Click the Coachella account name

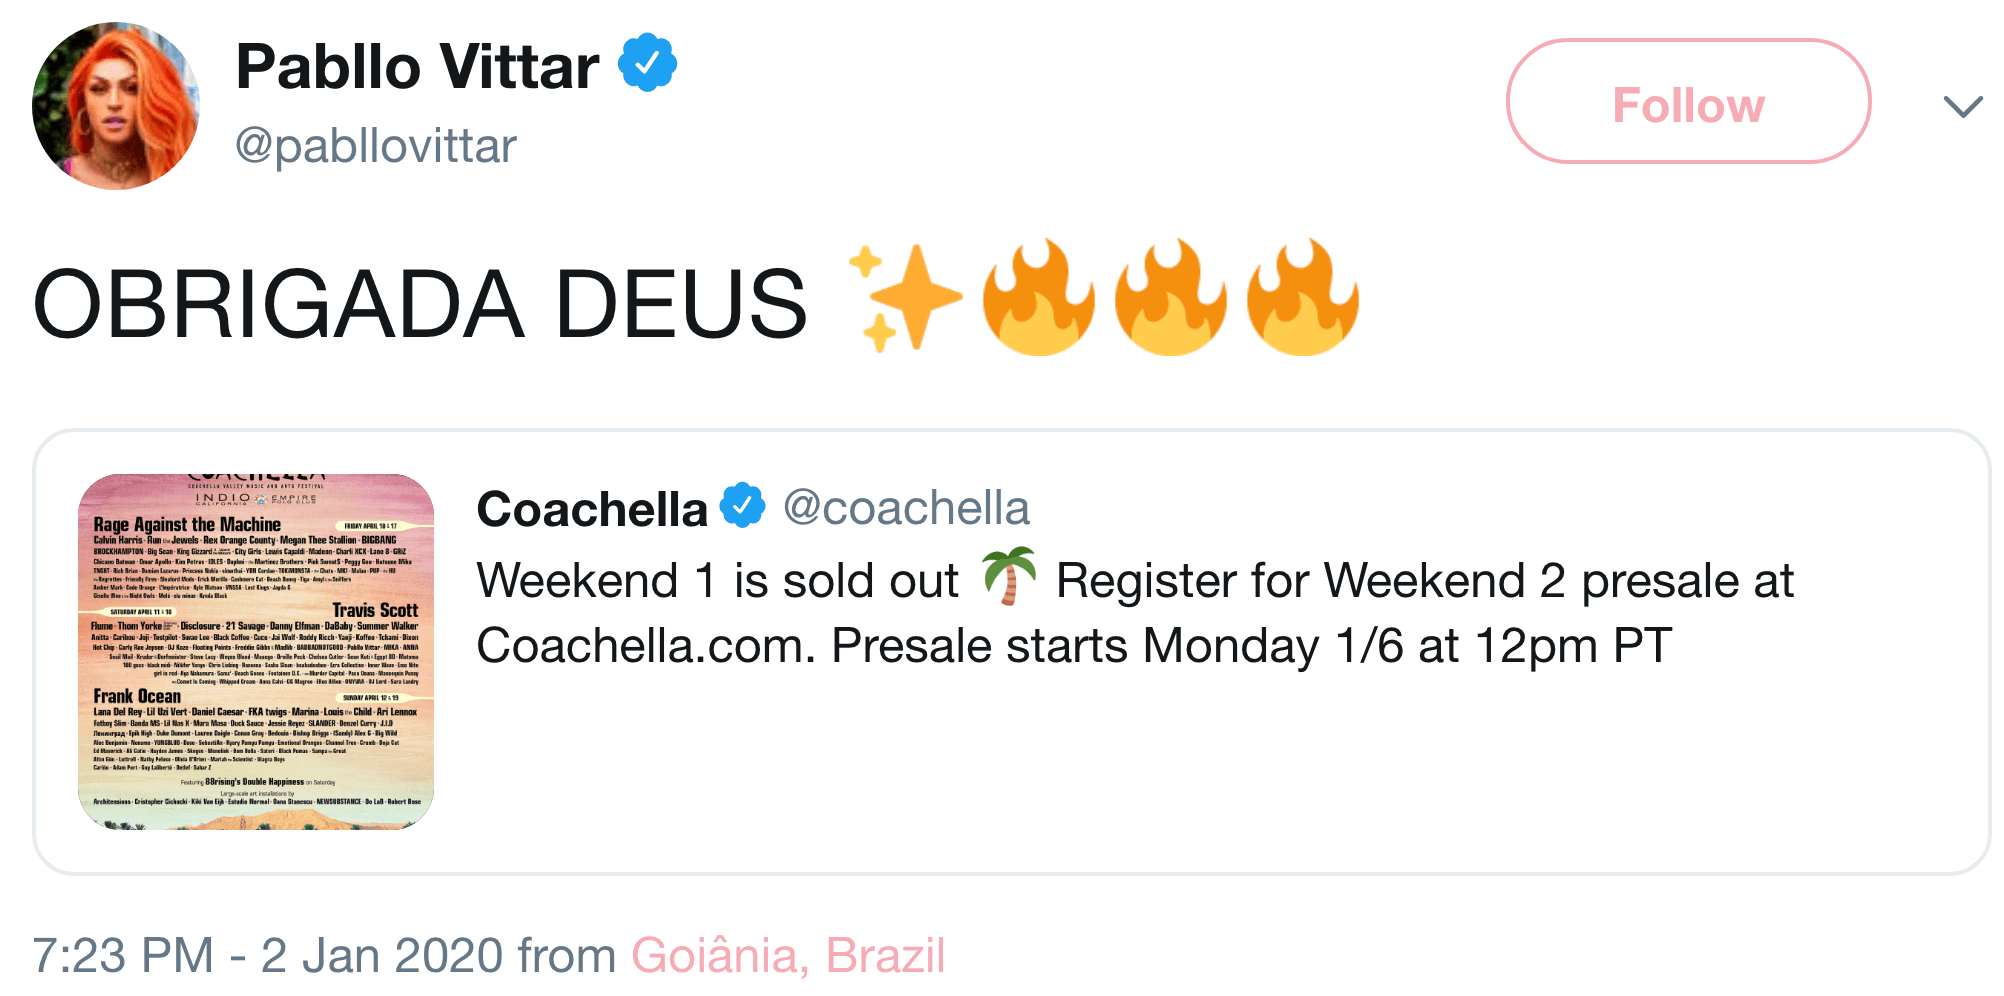coord(592,509)
